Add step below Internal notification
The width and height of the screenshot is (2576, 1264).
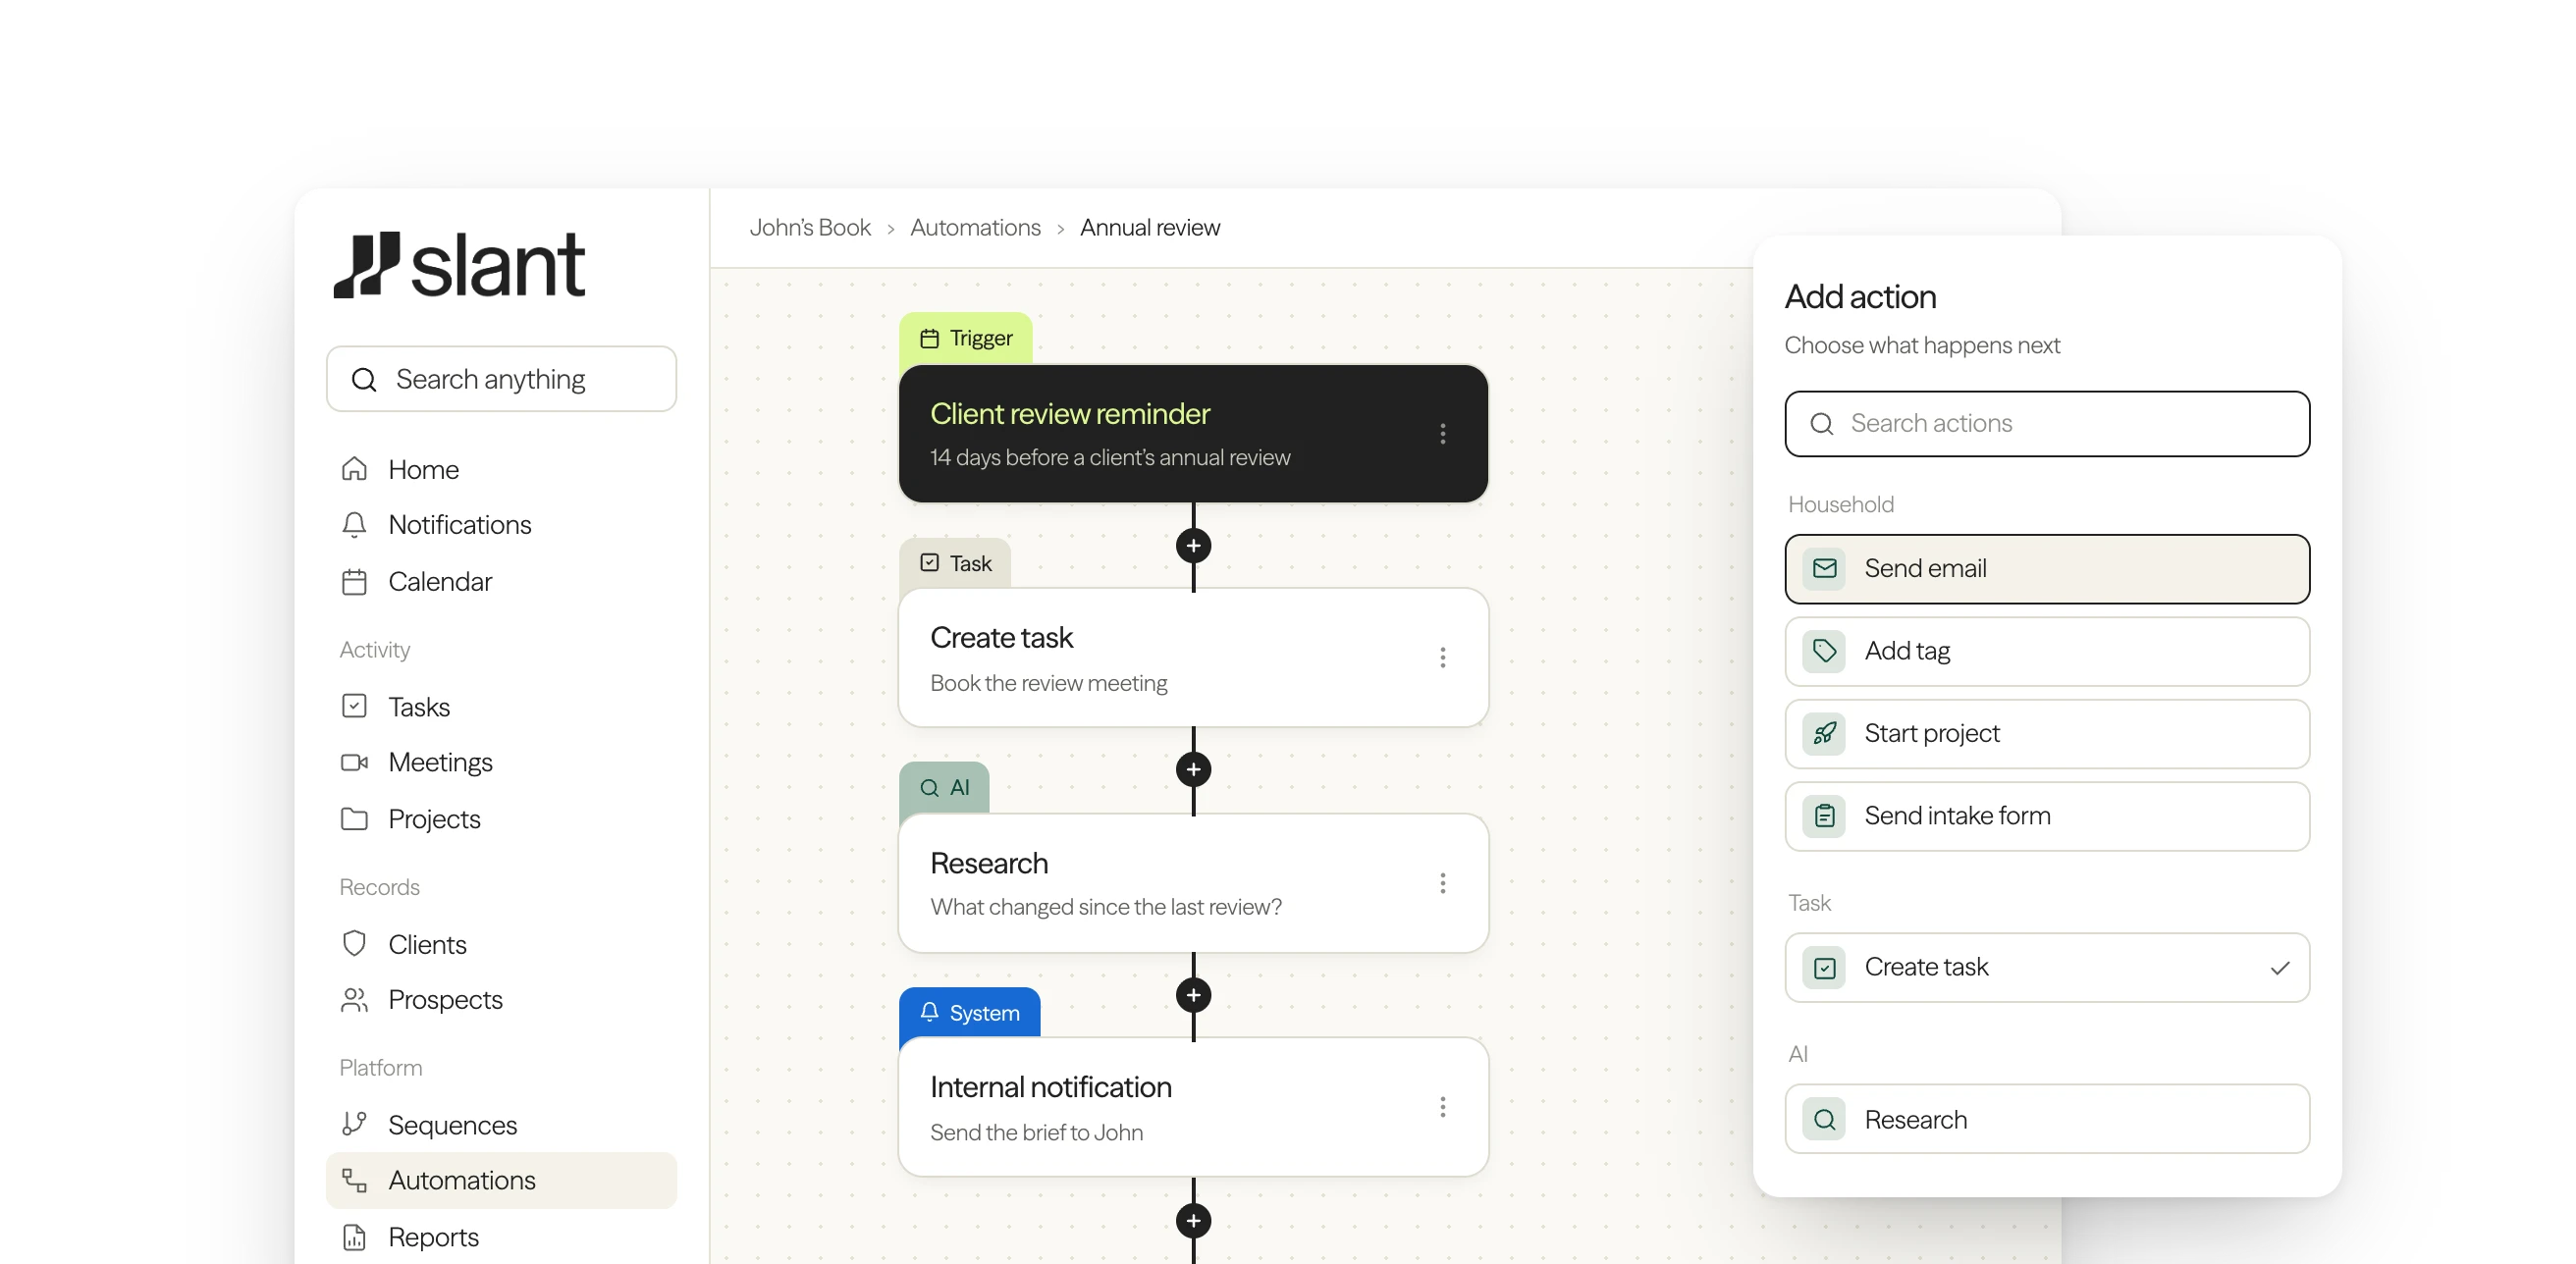coord(1193,1221)
